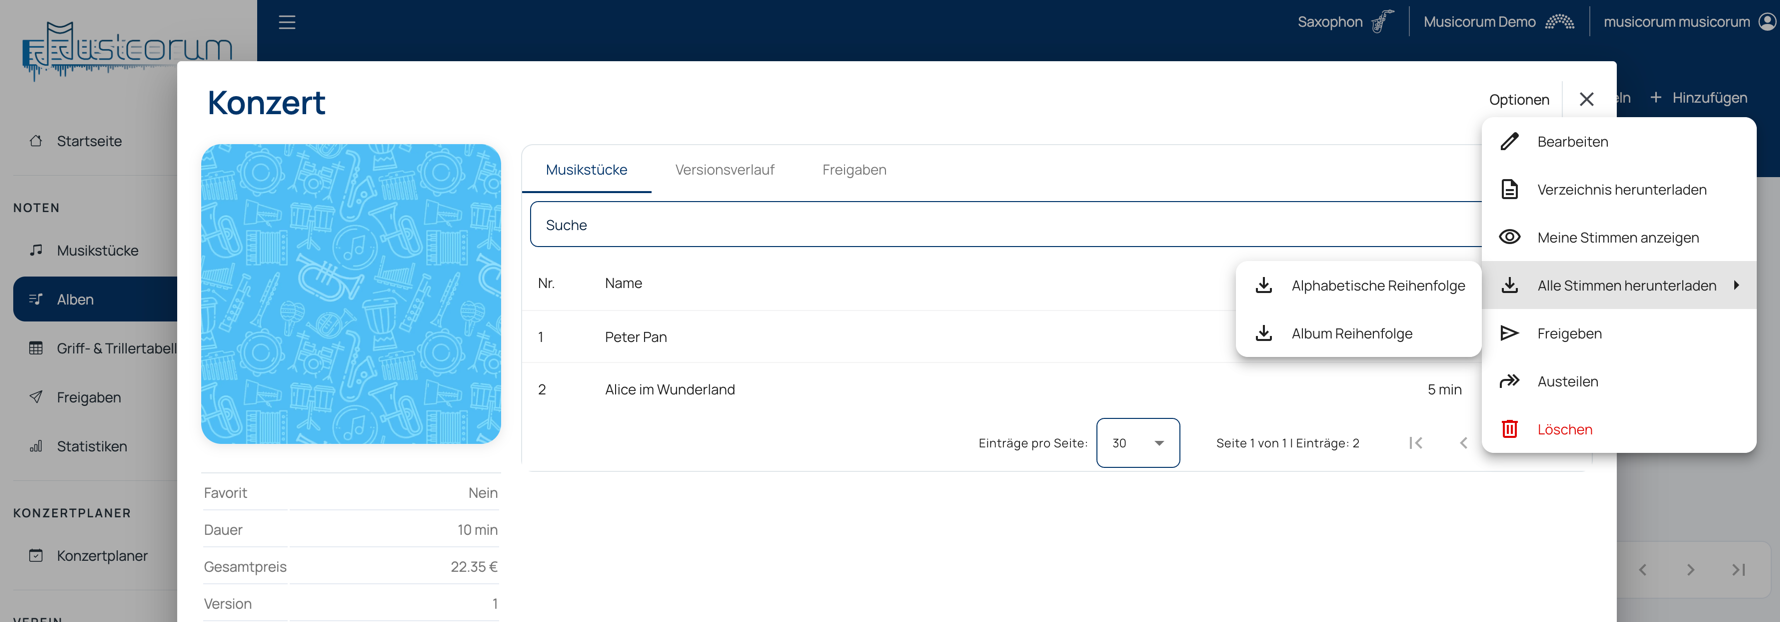Open the Einträge pro Seite dropdown
1780x622 pixels.
(x=1138, y=443)
